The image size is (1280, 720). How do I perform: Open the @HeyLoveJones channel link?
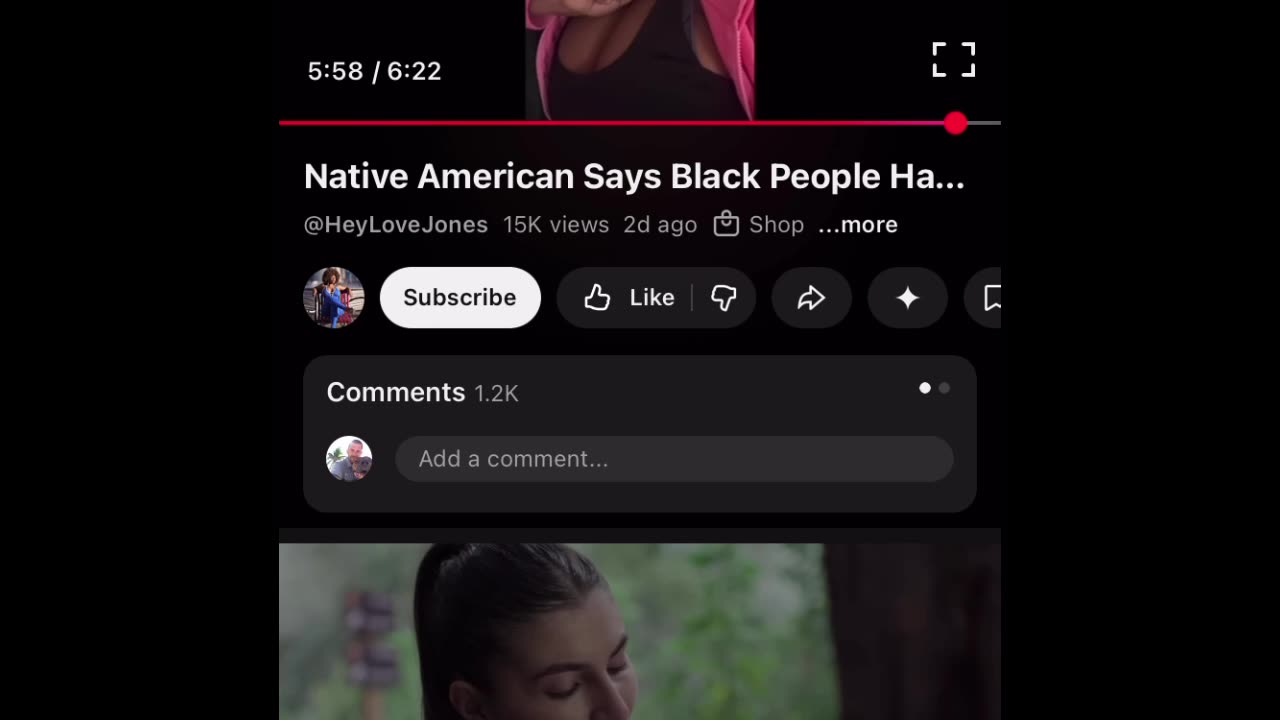coord(396,224)
